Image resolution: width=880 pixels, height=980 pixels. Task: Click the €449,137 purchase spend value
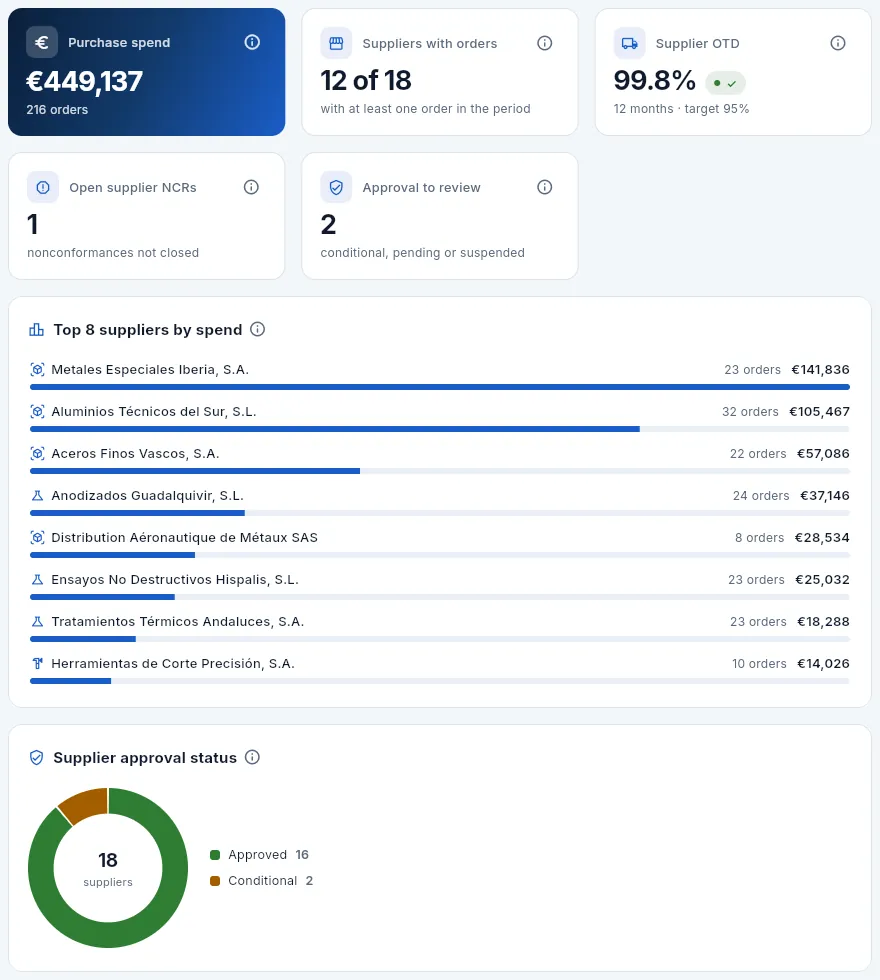coord(84,81)
